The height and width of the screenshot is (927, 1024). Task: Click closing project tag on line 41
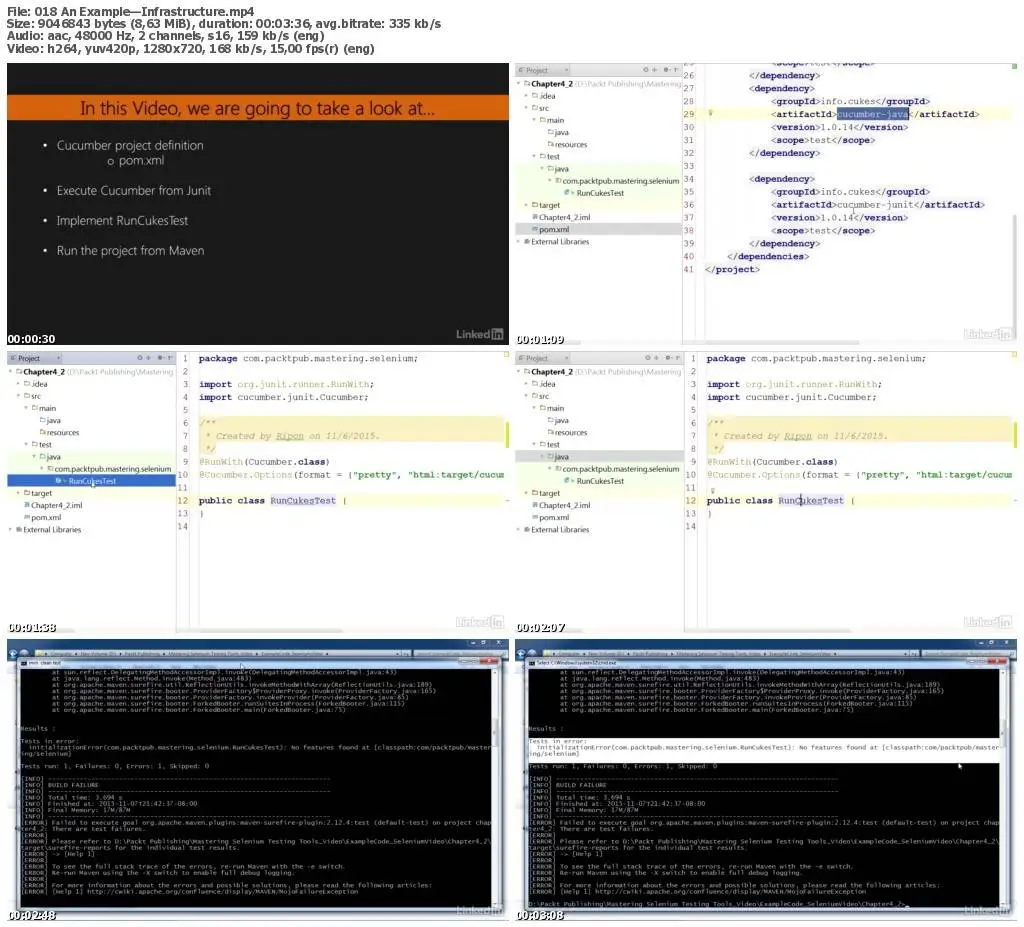pyautogui.click(x=732, y=269)
